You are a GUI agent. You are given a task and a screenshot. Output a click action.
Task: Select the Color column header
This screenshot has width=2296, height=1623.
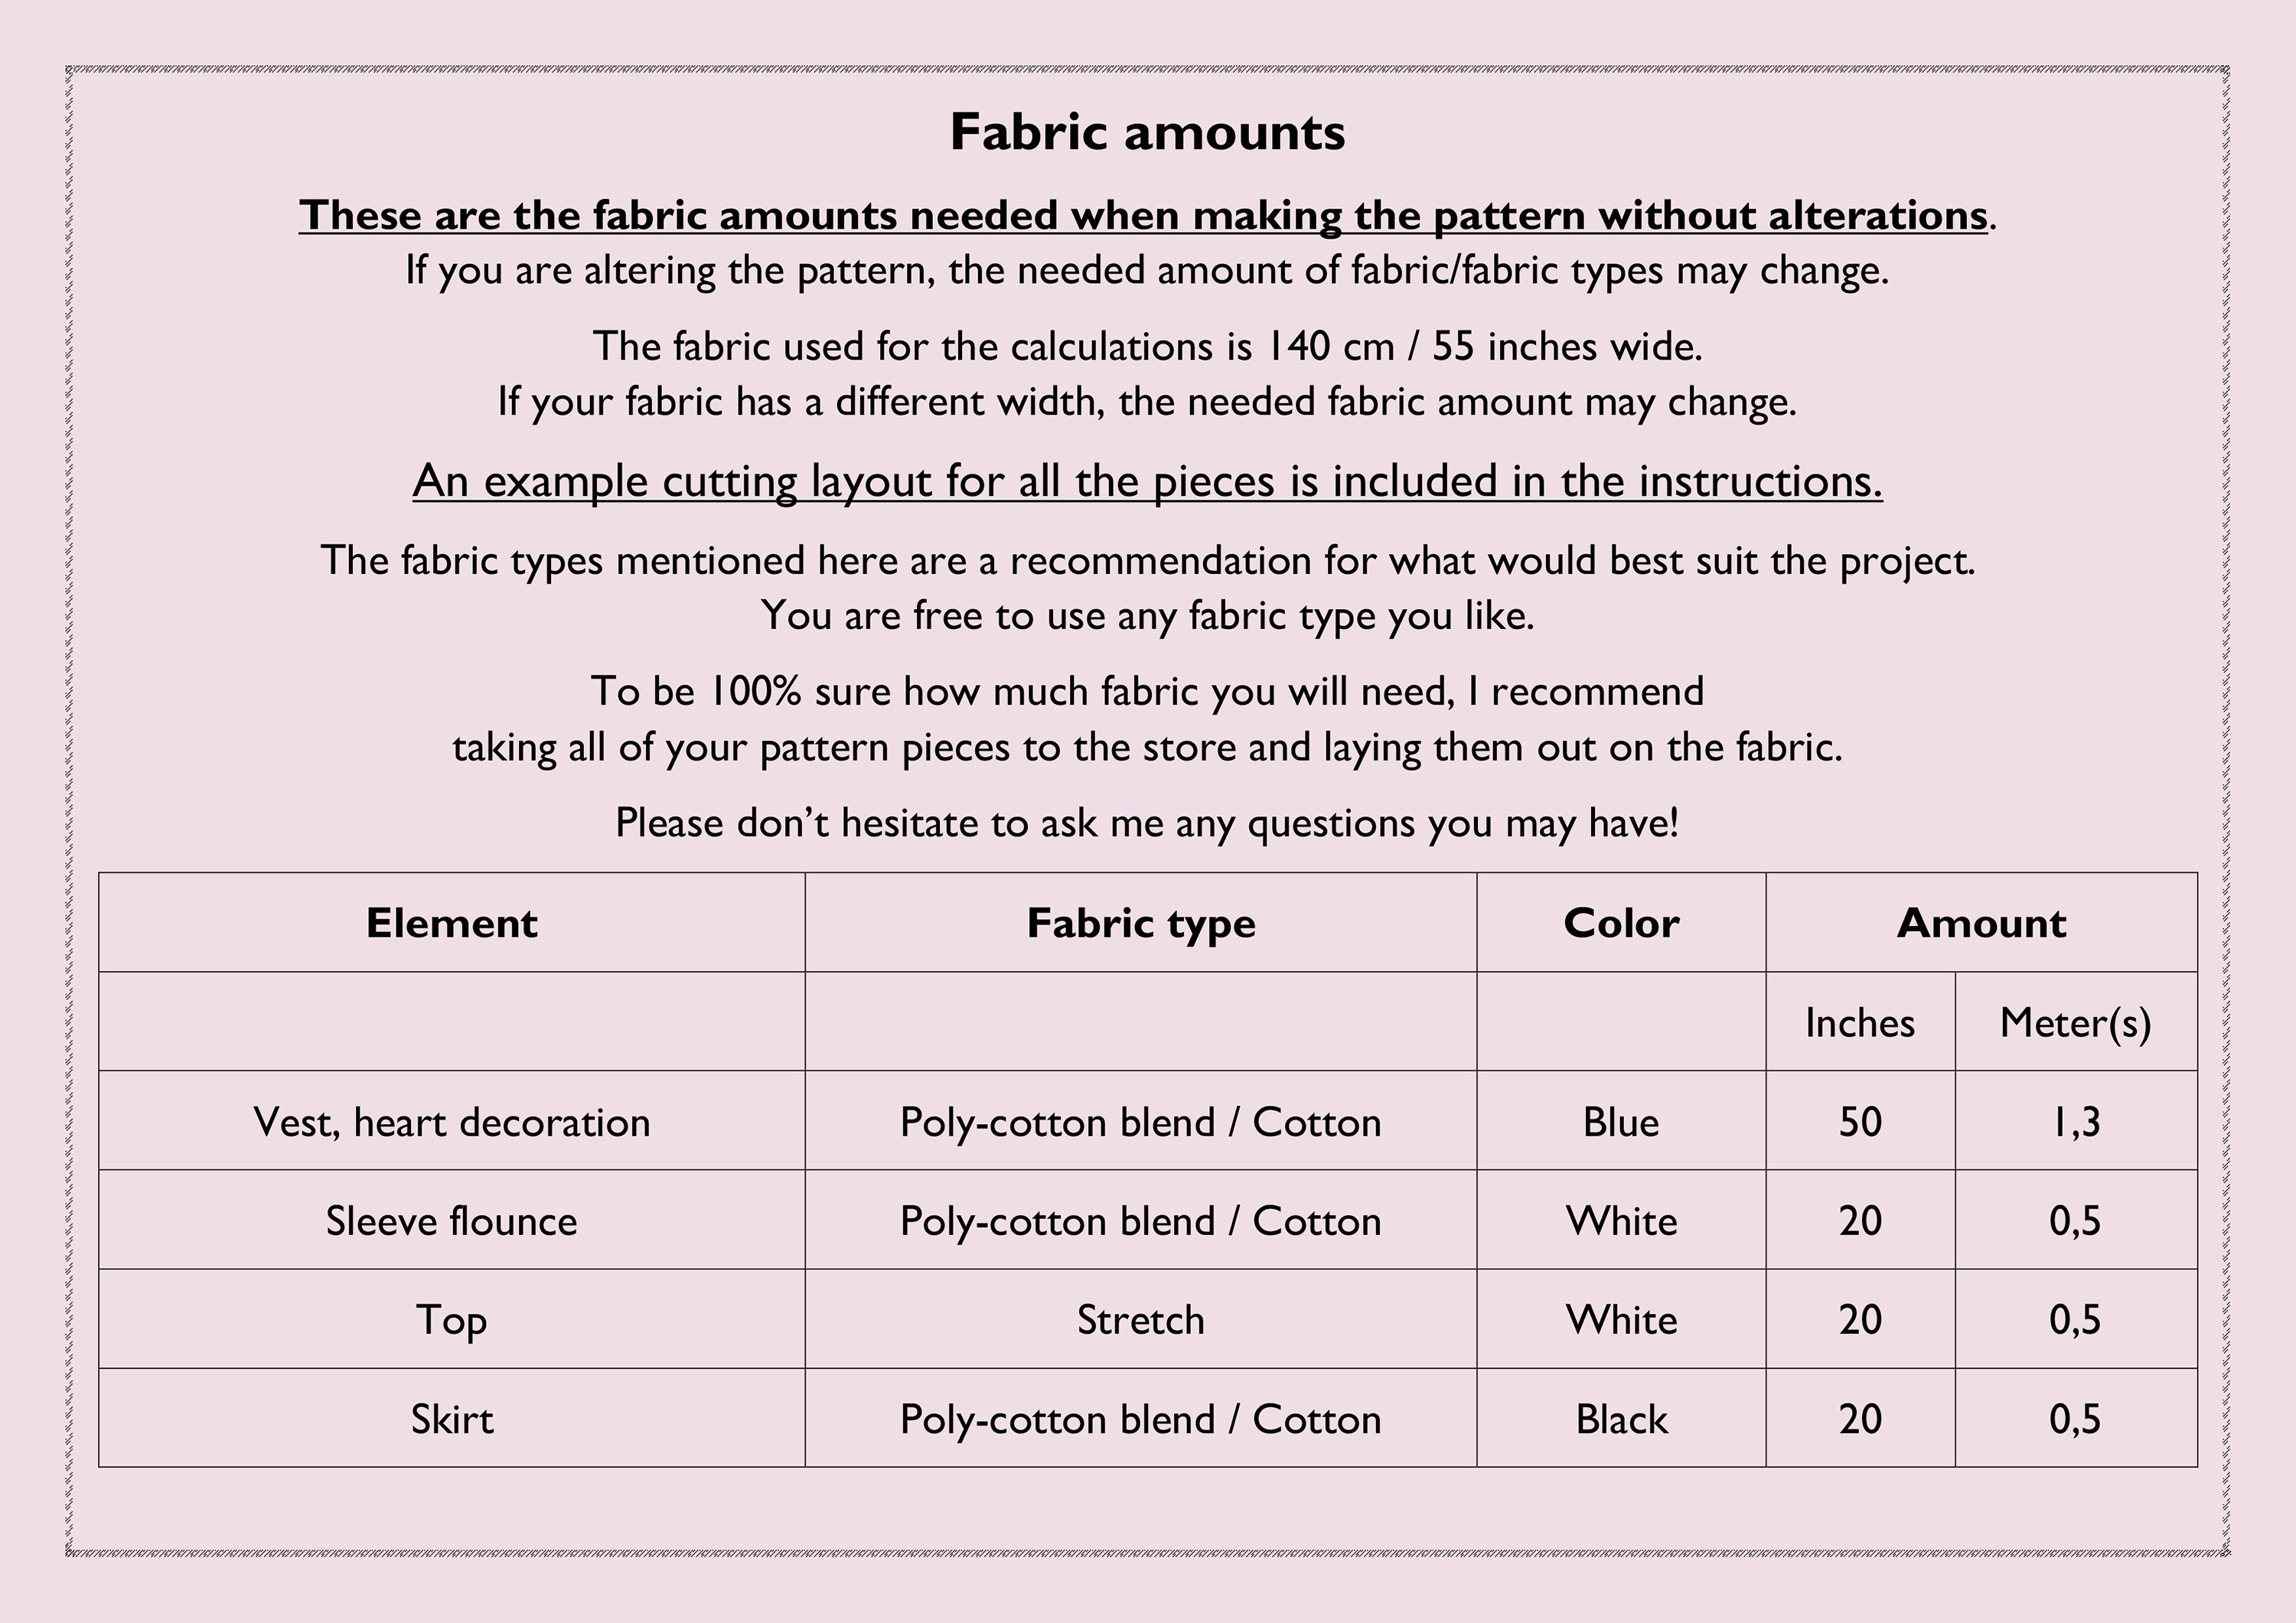pos(1621,922)
